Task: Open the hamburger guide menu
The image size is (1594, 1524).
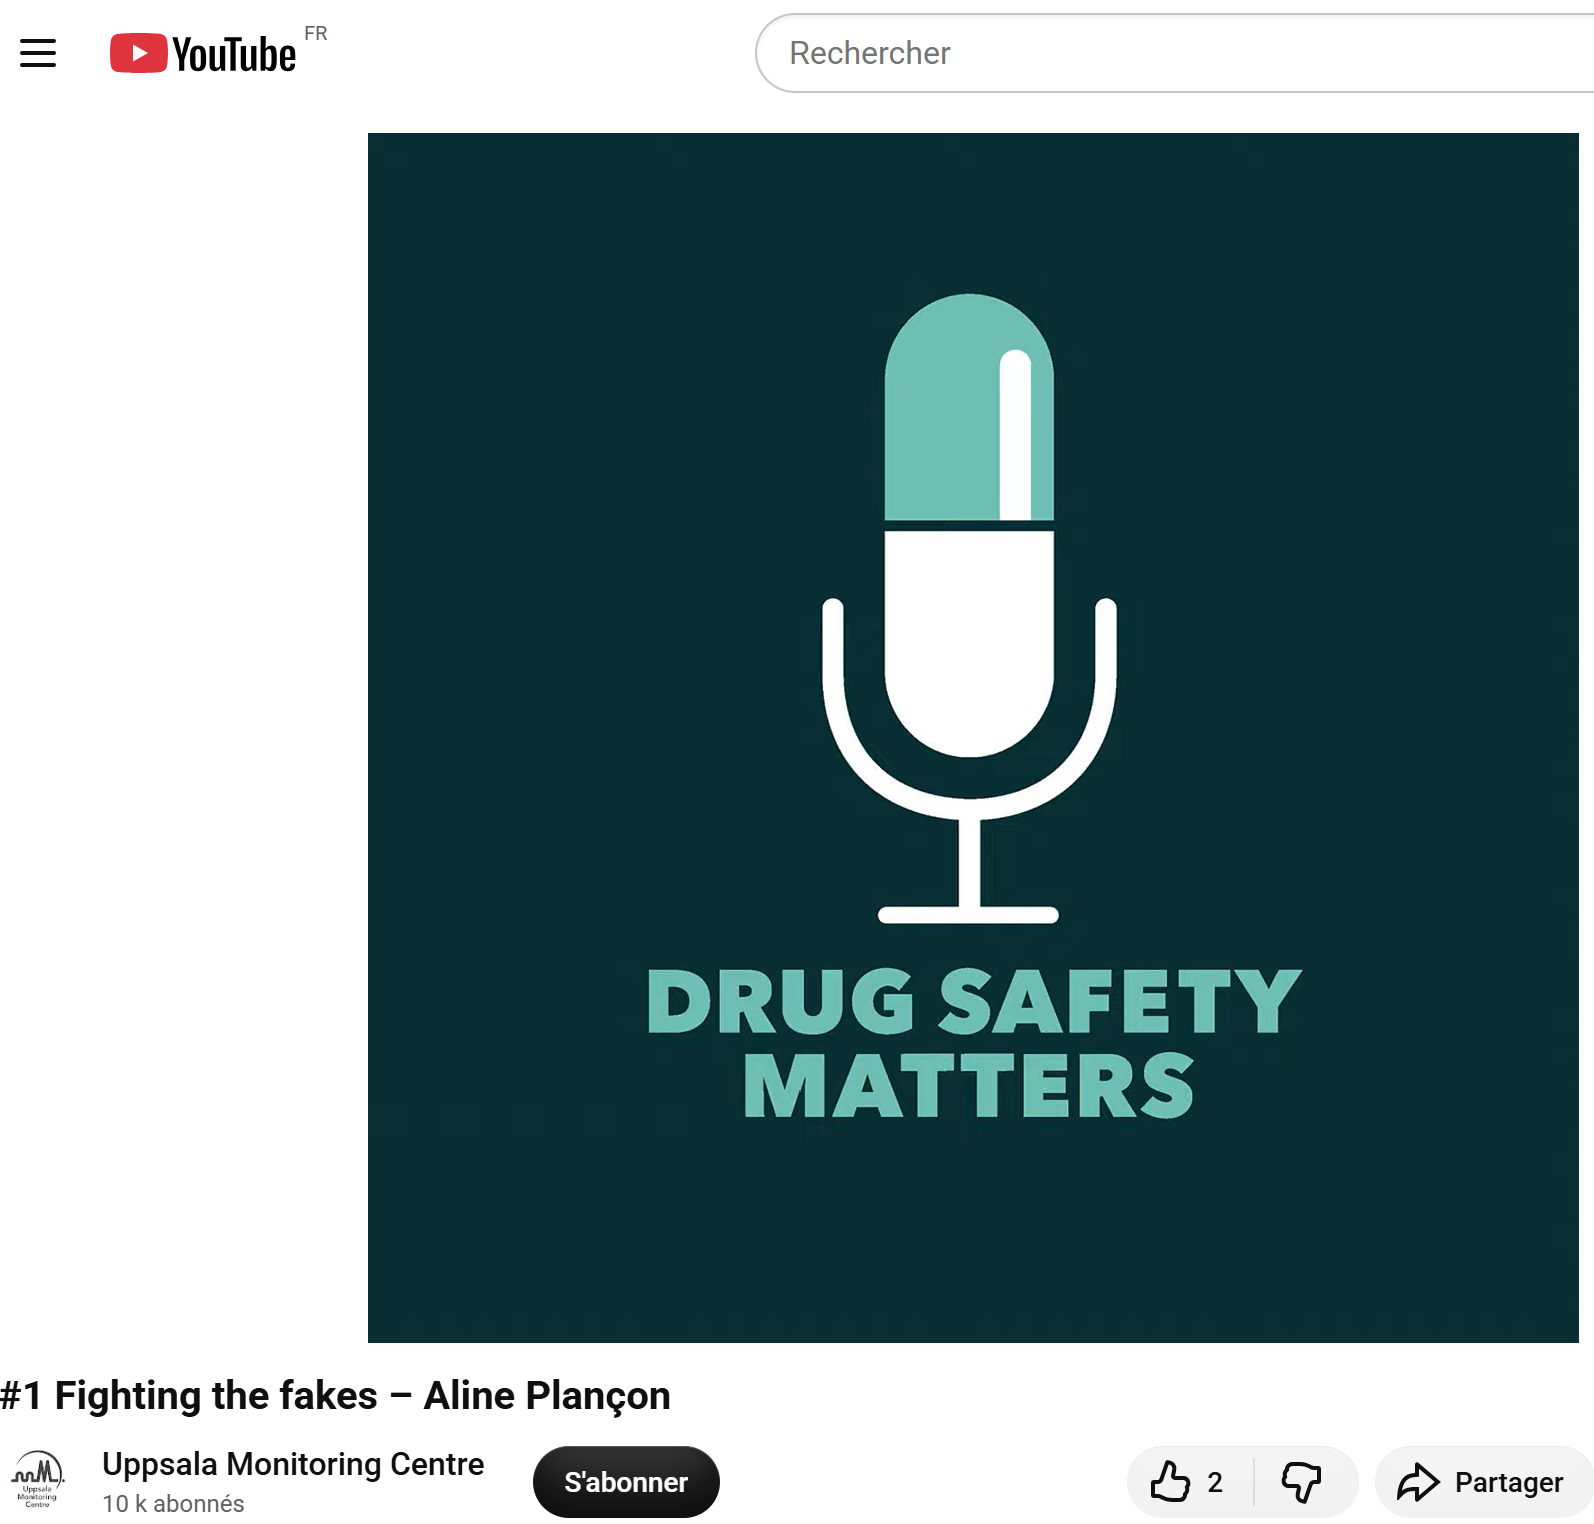Action: tap(38, 53)
